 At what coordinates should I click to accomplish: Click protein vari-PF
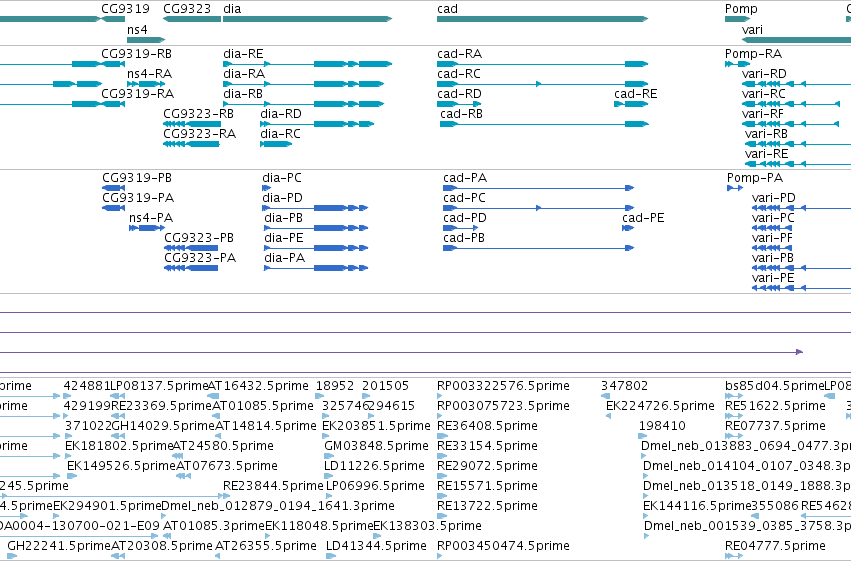[772, 238]
